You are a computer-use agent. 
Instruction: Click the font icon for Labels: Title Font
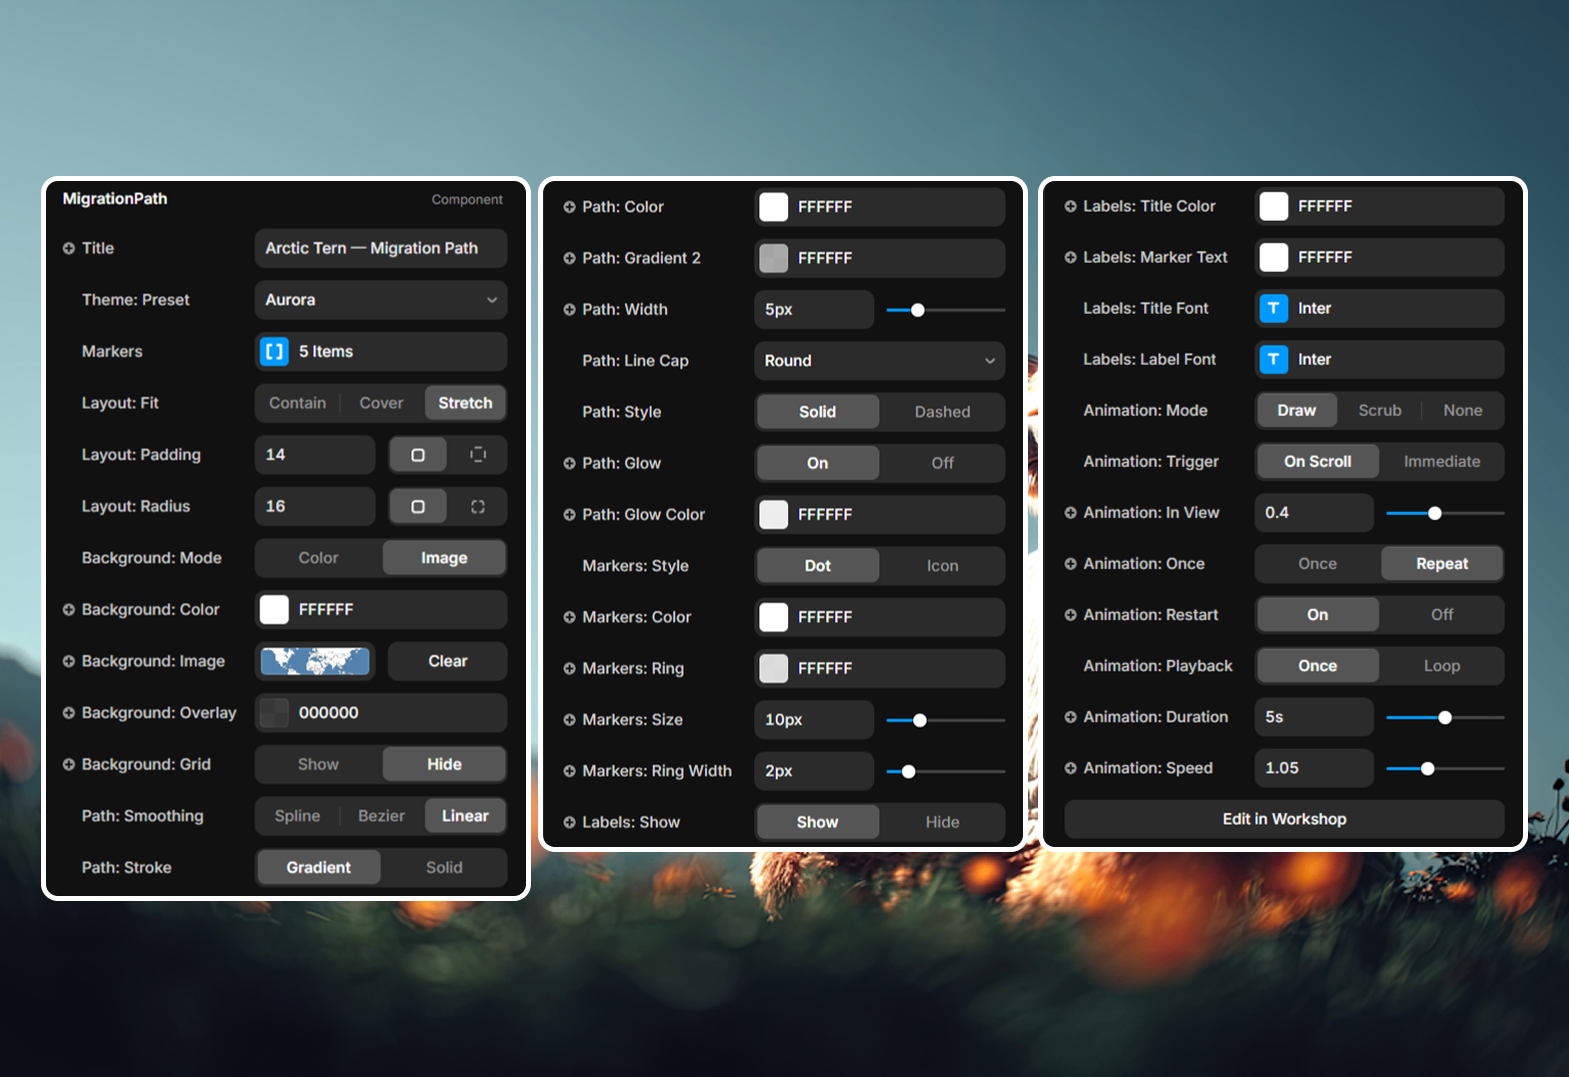click(1273, 309)
